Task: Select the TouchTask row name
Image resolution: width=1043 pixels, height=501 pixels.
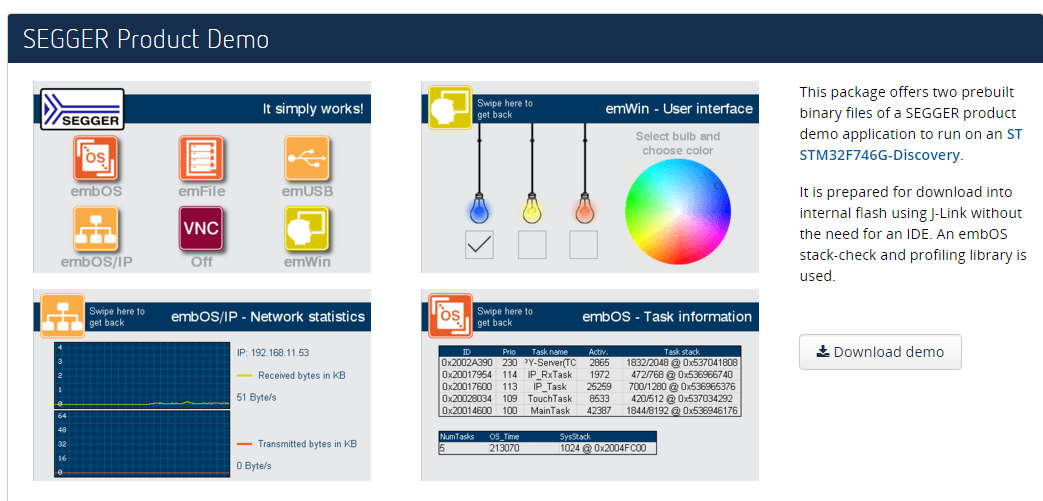Action: (550, 399)
